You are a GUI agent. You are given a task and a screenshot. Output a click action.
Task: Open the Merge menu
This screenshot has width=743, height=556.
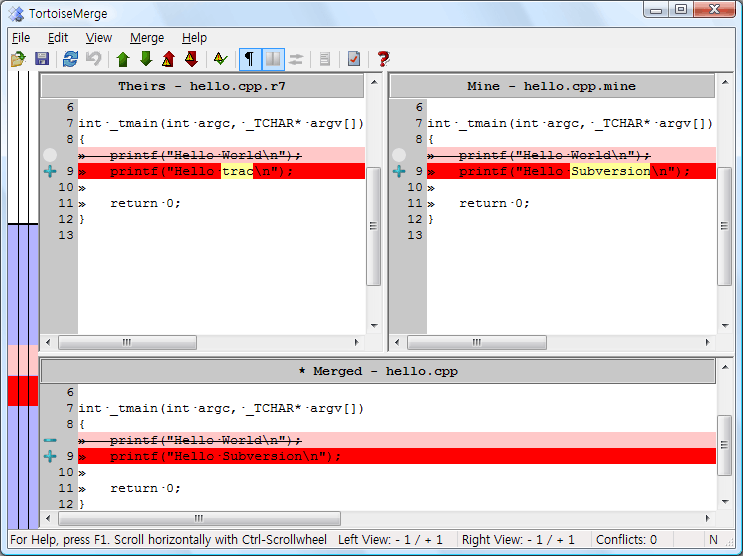(148, 38)
